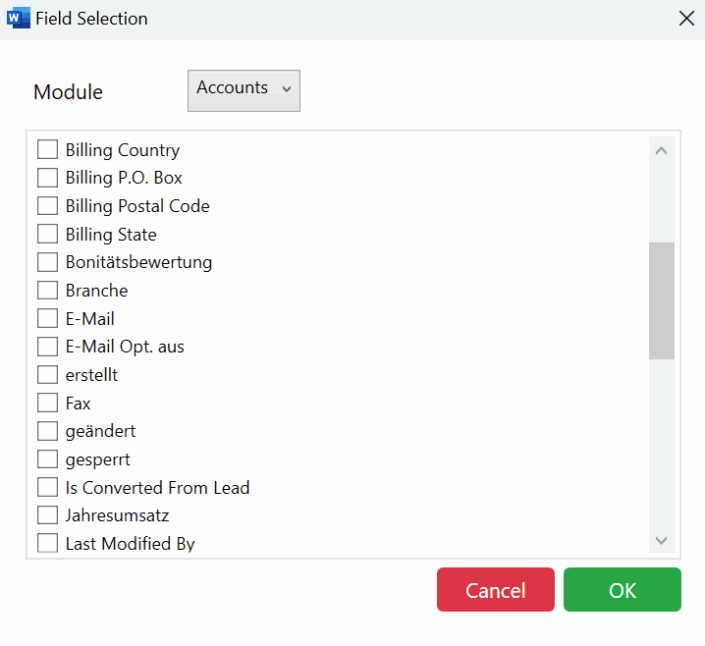This screenshot has height=646, width=705.
Task: Toggle the Branche checkbox
Action: [x=47, y=290]
